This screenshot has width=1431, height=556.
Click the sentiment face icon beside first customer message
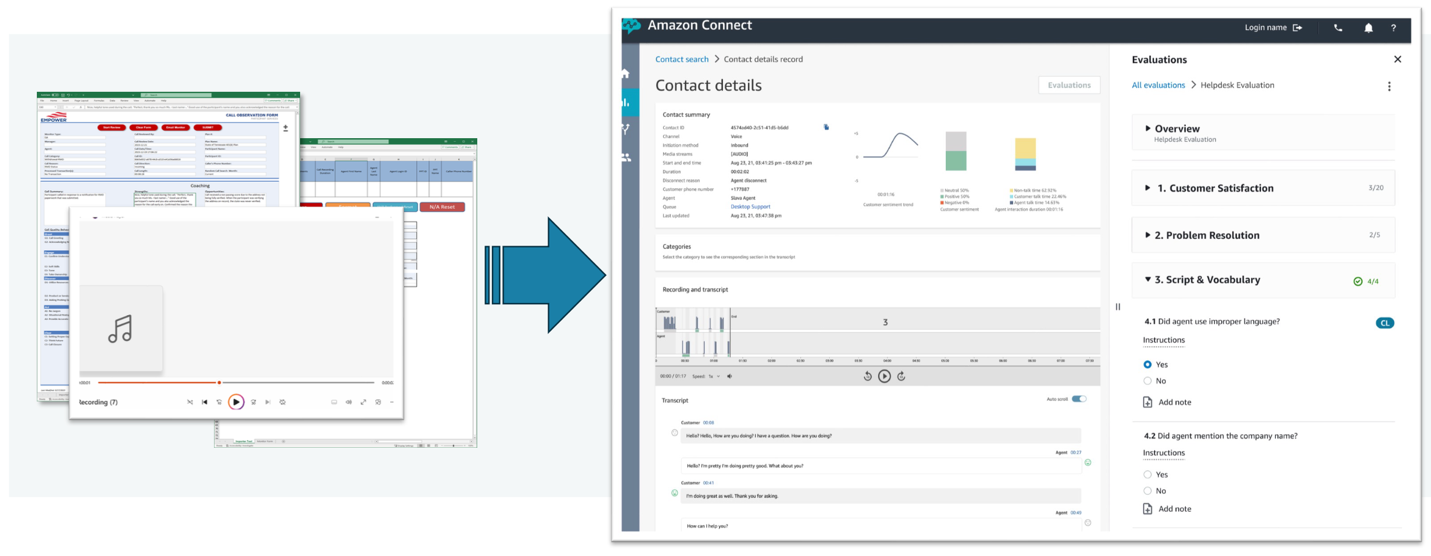click(675, 433)
